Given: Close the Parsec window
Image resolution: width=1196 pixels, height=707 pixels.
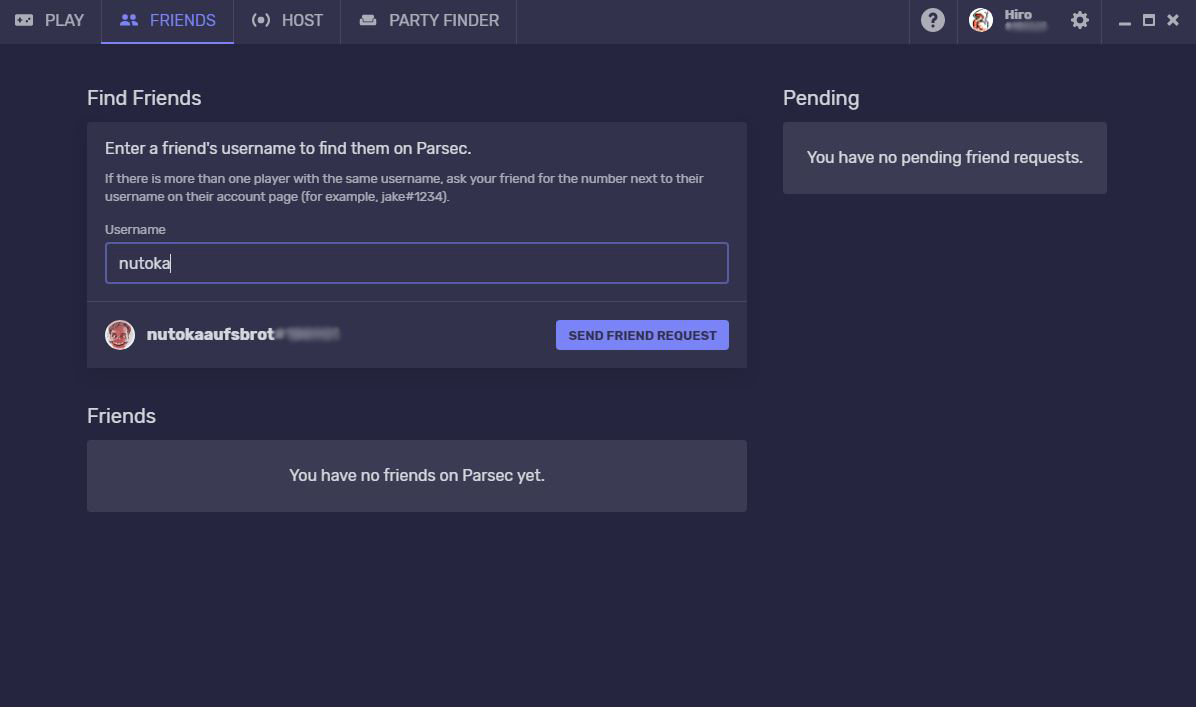Looking at the screenshot, I should tap(1173, 20).
